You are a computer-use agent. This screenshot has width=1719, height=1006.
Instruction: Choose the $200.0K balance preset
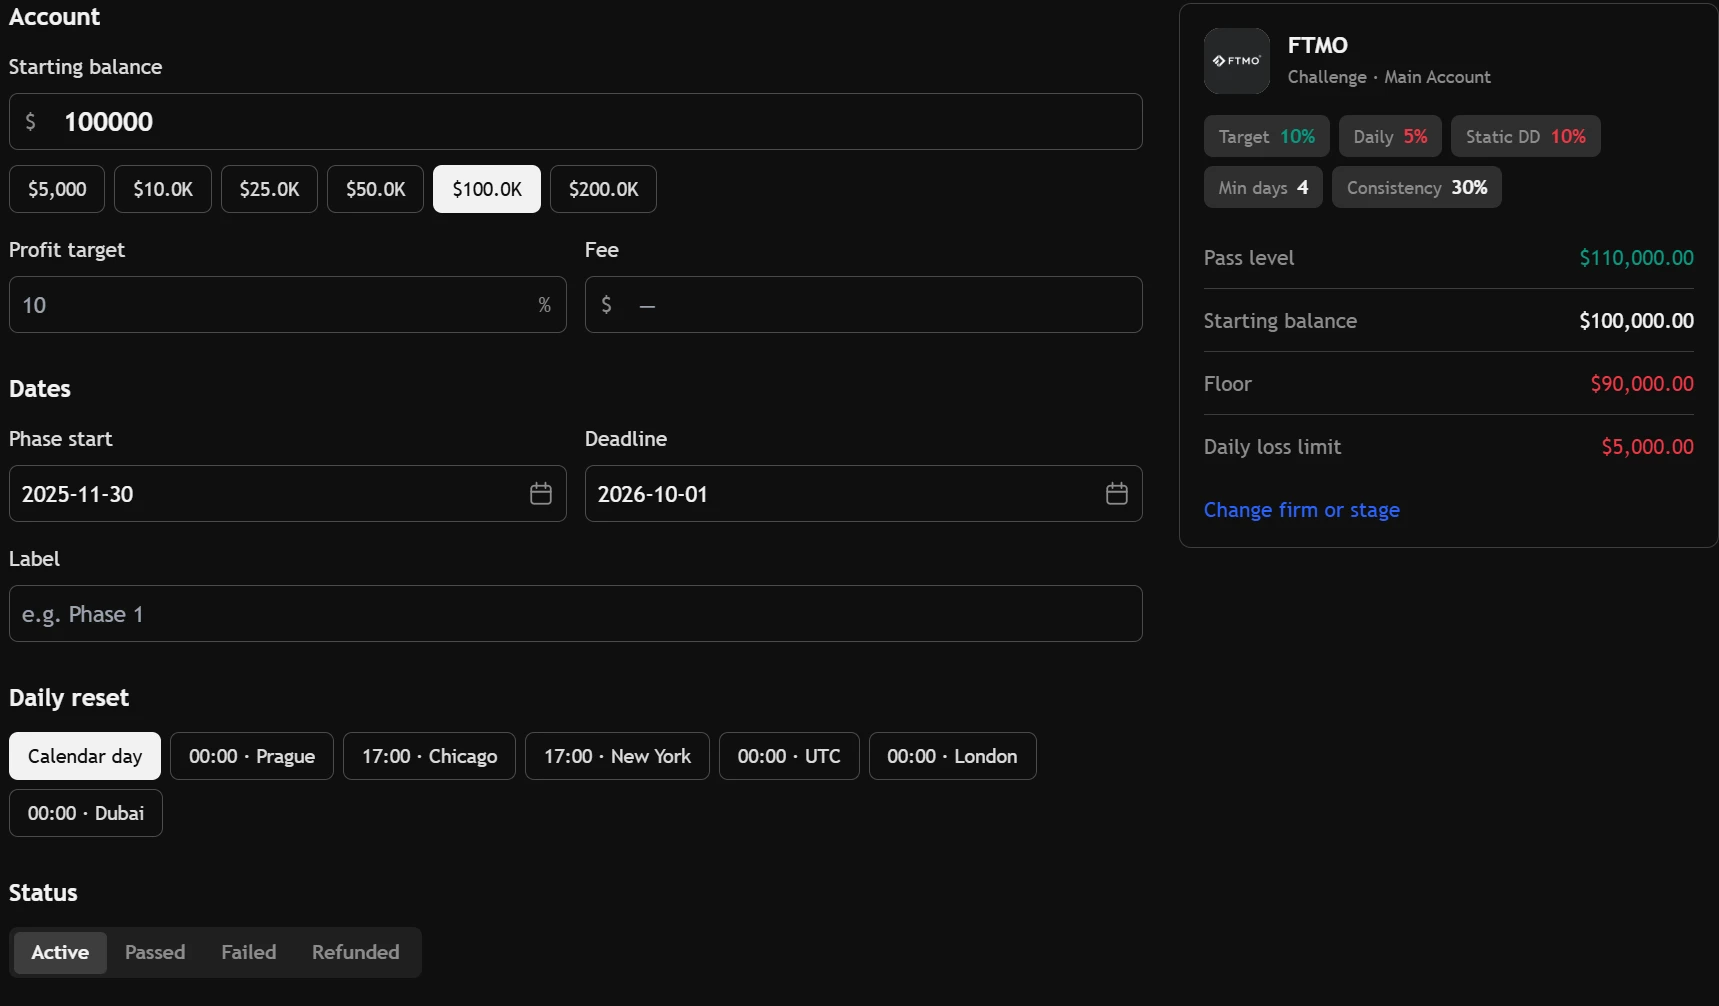click(603, 189)
